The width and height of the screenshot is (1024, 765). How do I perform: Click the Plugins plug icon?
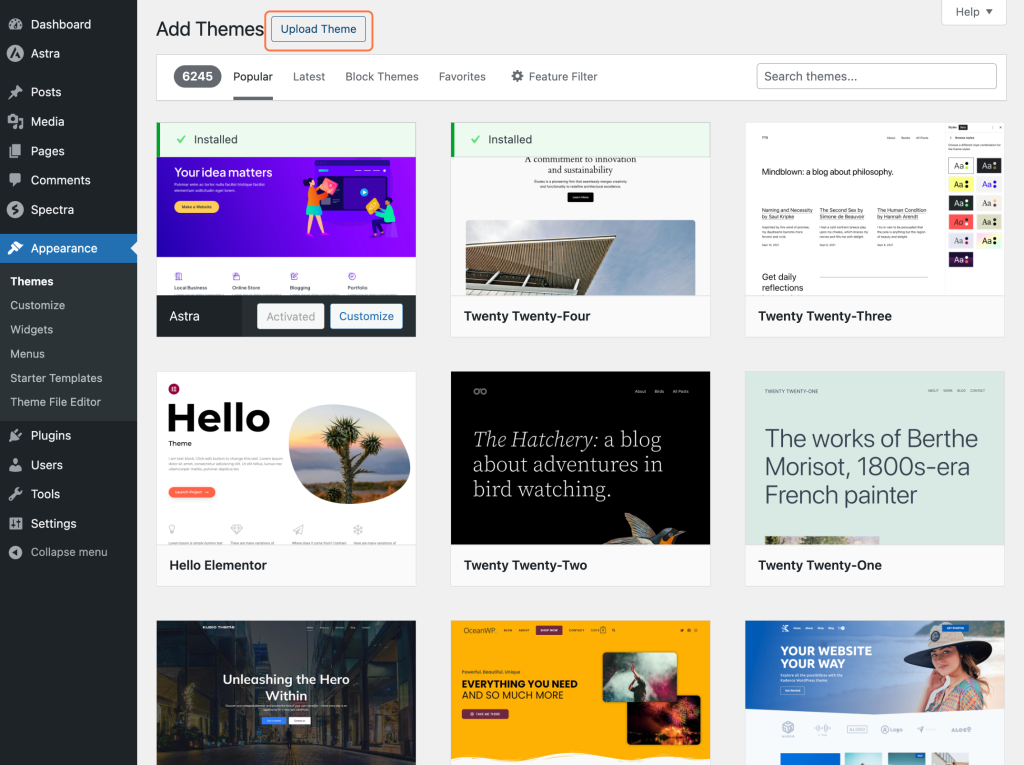pos(16,436)
